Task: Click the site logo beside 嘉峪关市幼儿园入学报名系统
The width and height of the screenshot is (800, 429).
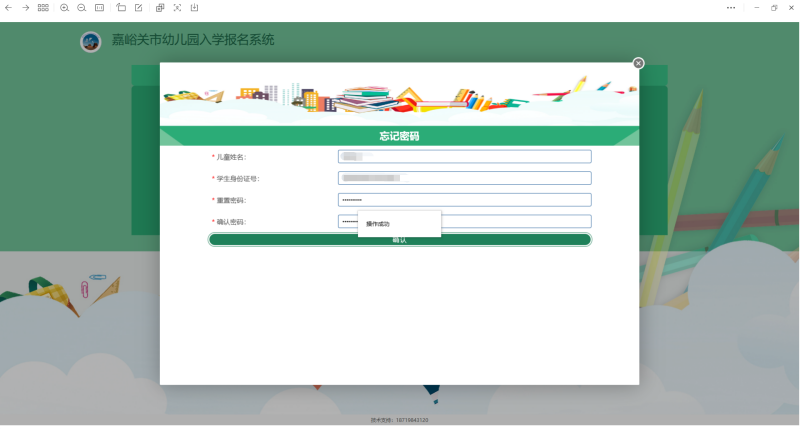Action: click(91, 41)
